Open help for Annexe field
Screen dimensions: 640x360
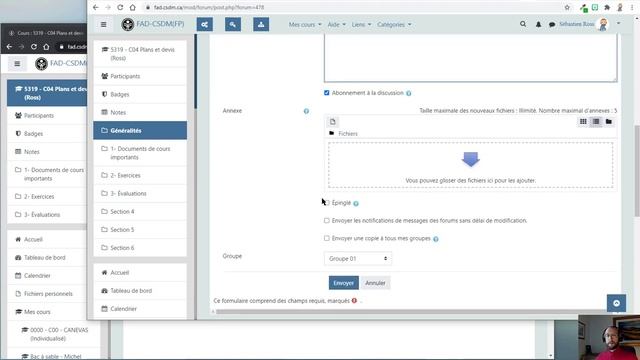tap(306, 111)
